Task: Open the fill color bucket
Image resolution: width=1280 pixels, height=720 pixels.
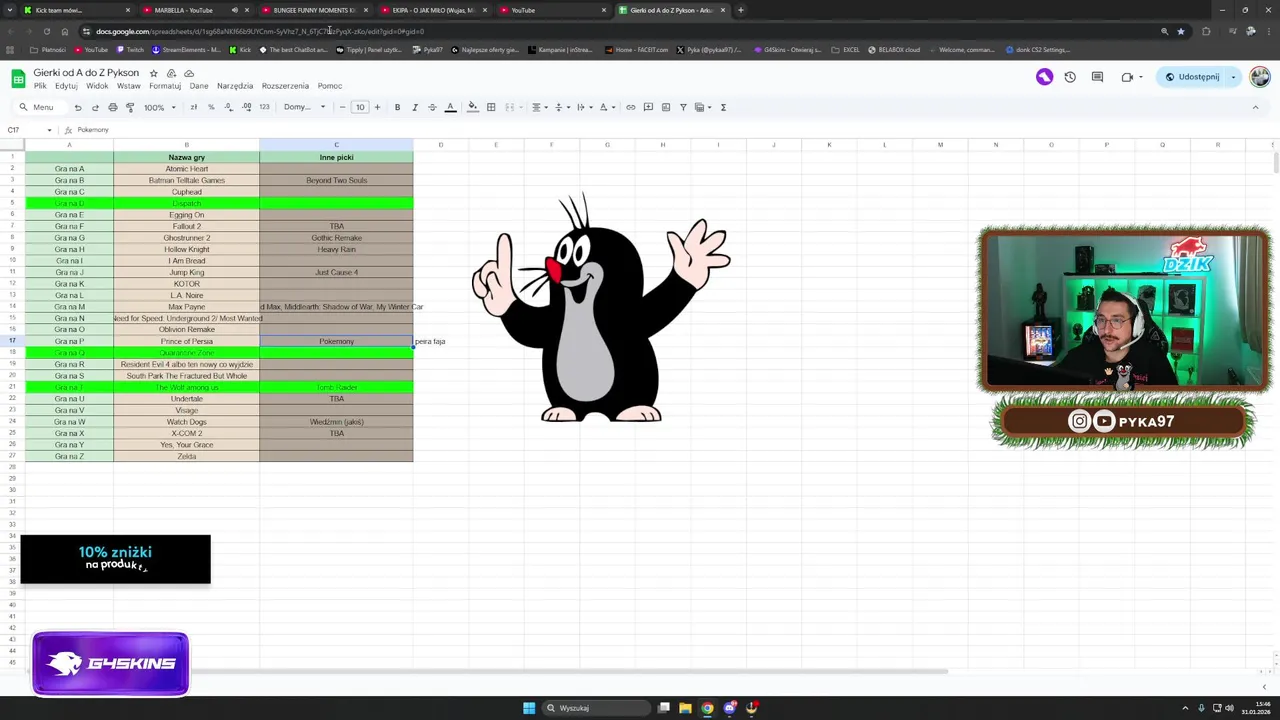Action: 473,107
